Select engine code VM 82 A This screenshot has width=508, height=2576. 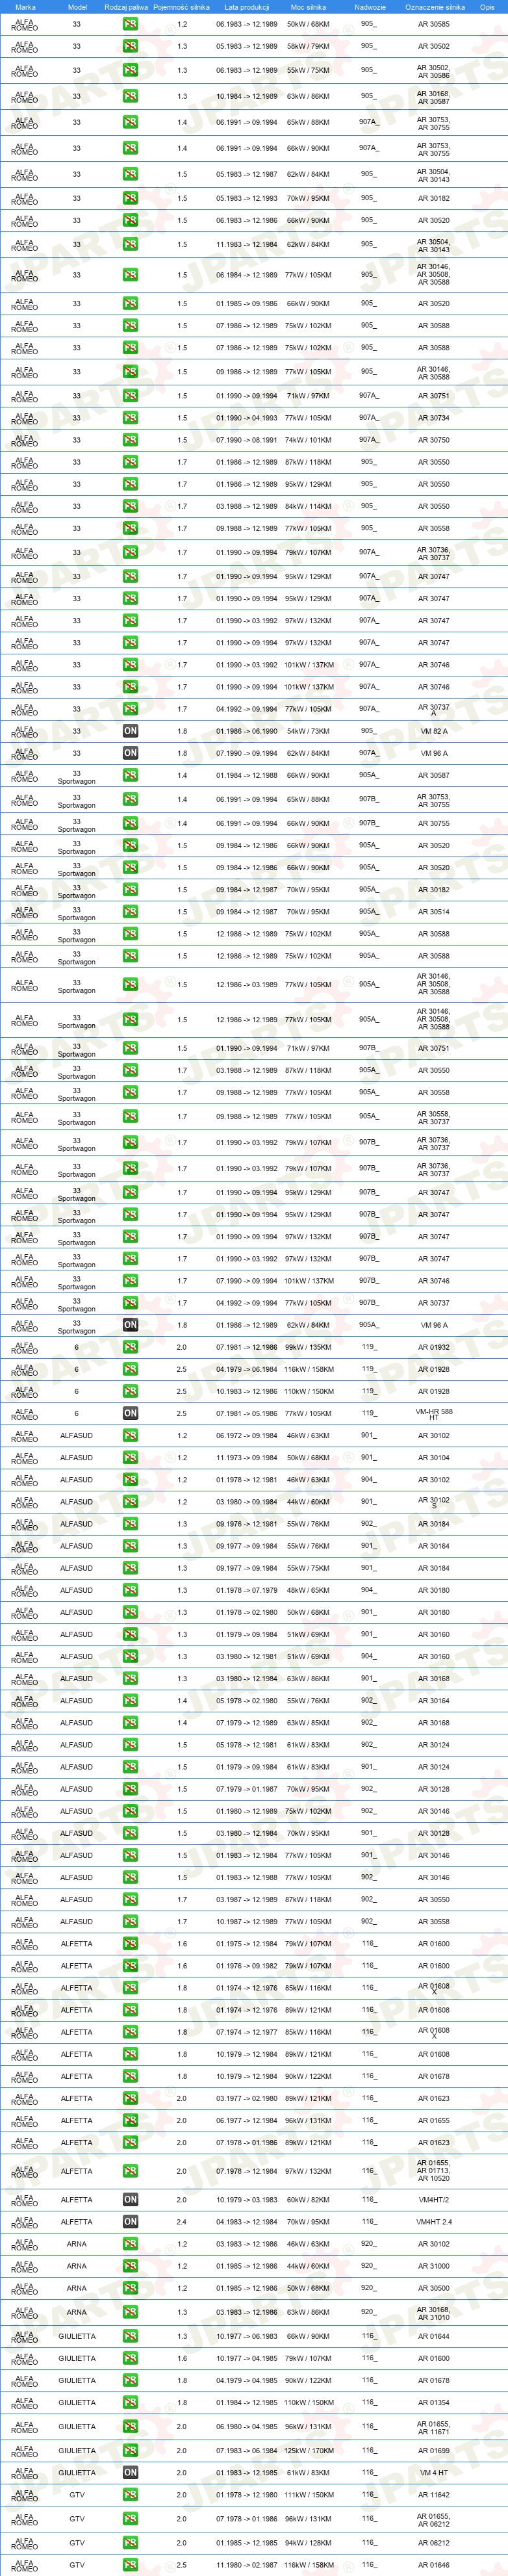[x=434, y=731]
